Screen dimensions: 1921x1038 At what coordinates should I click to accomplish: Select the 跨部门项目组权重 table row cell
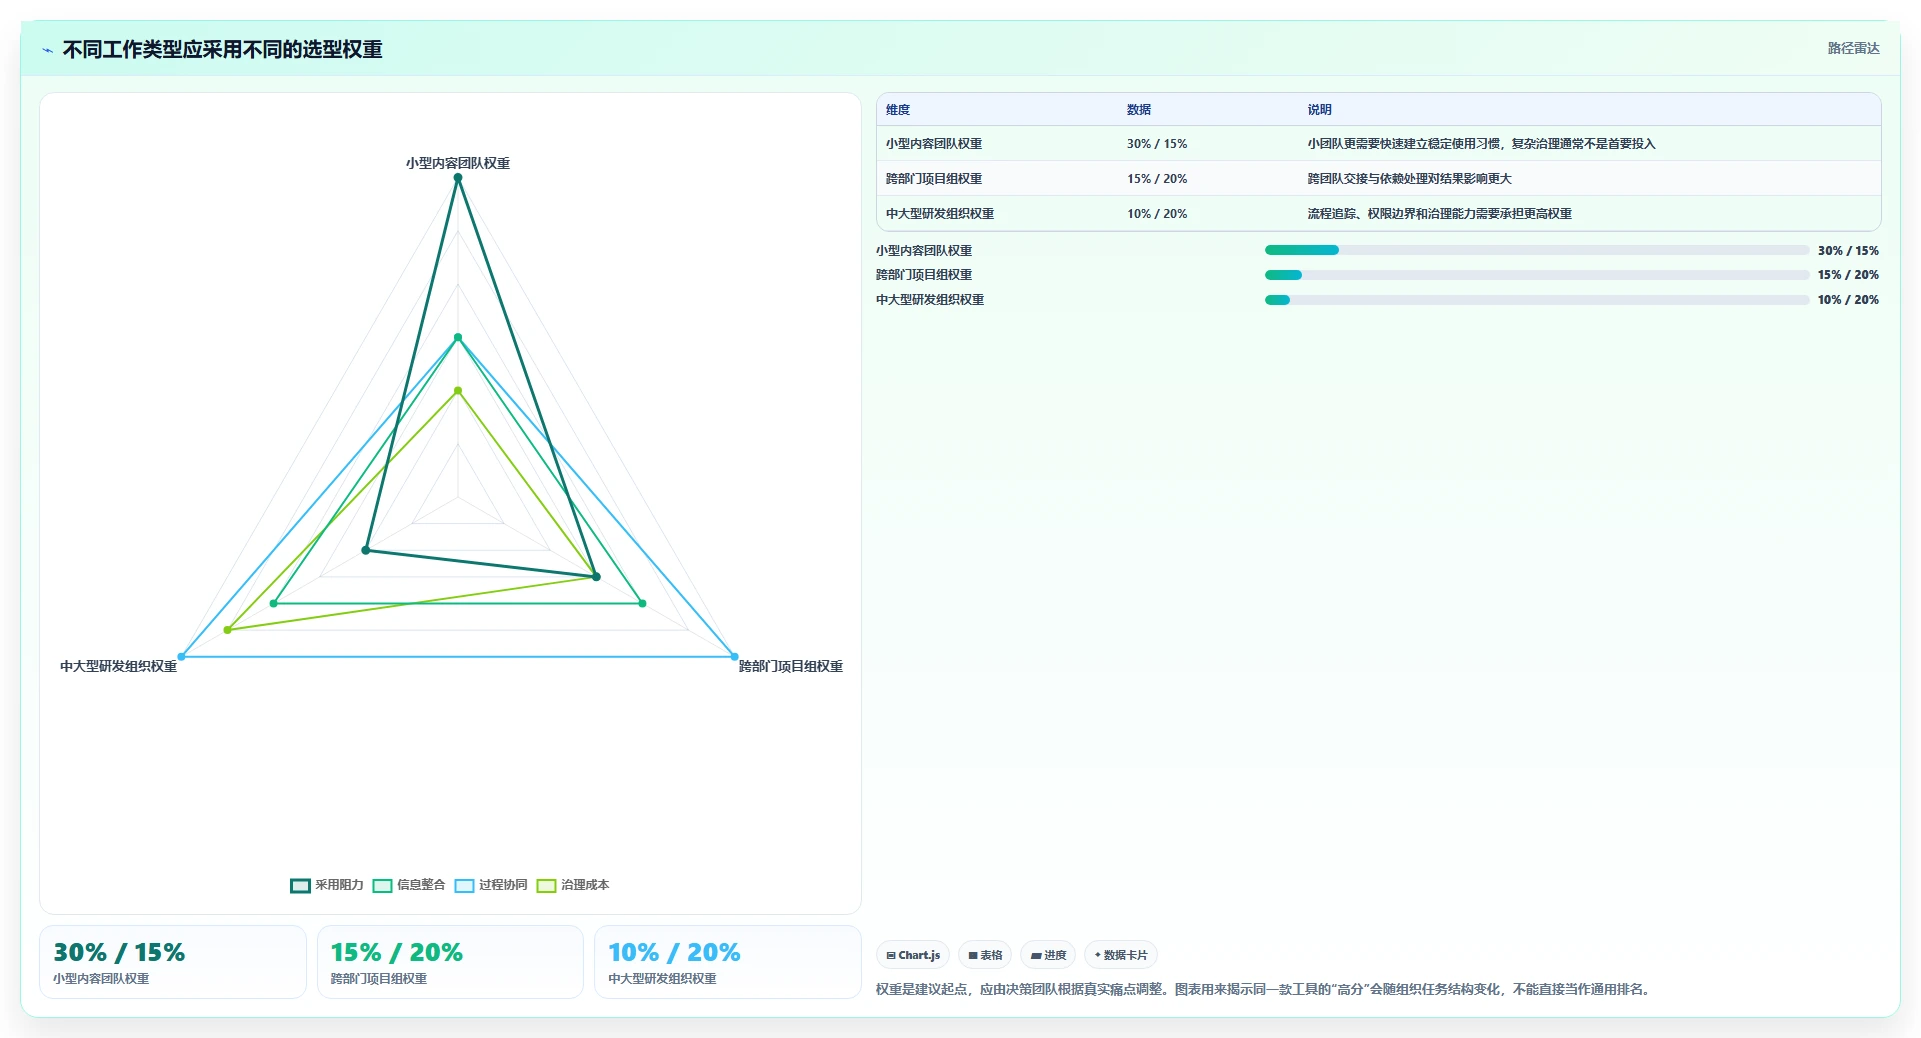(934, 179)
